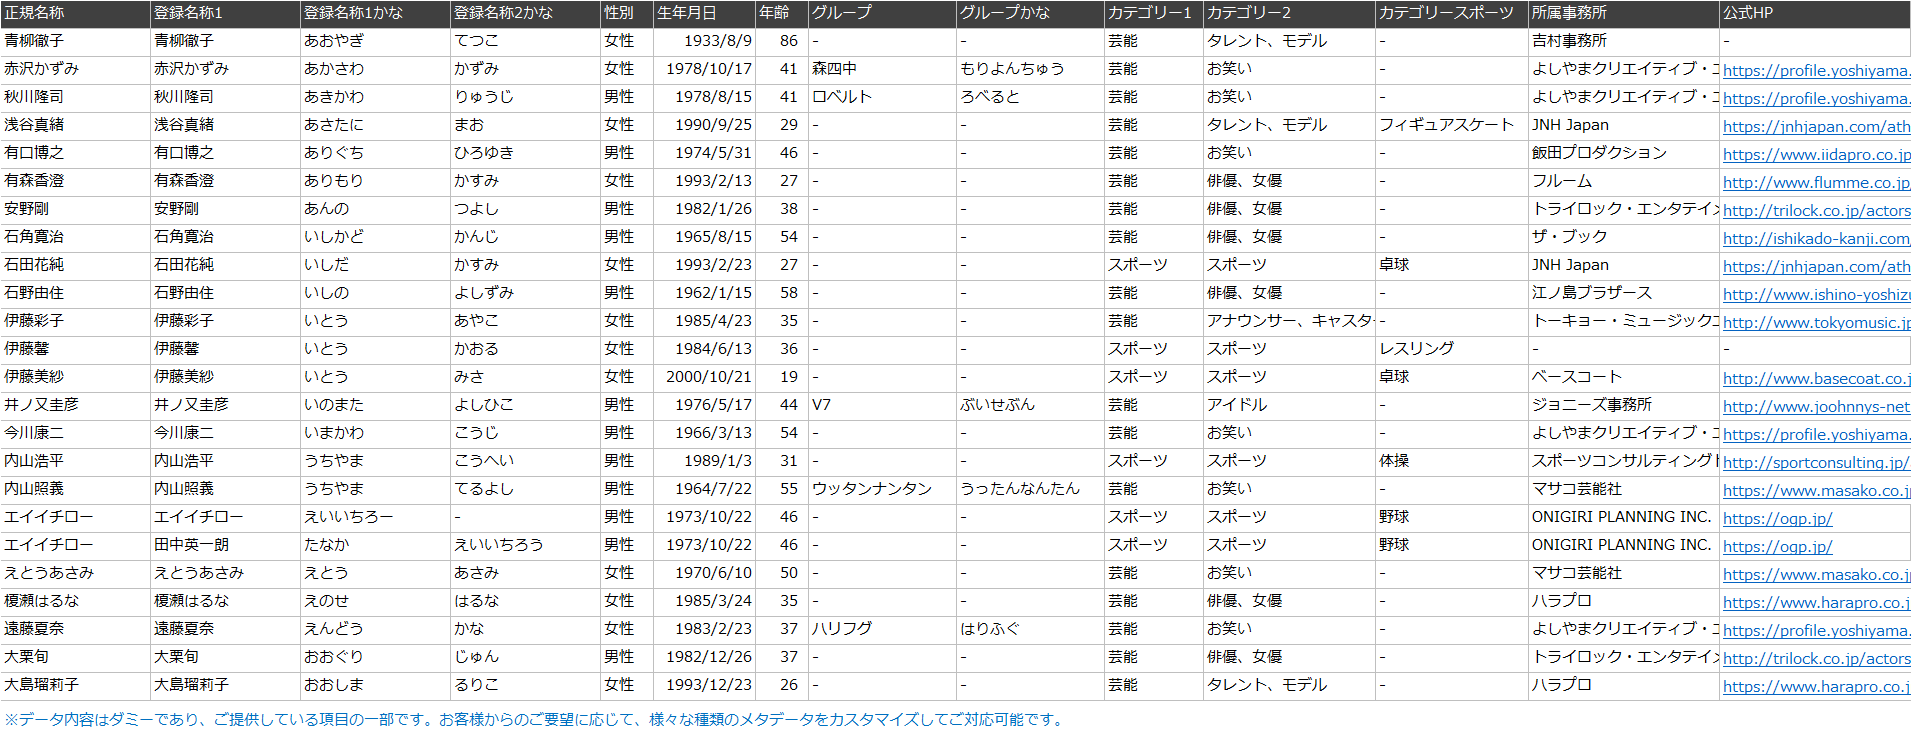Click the 正規名称 column header

click(34, 13)
